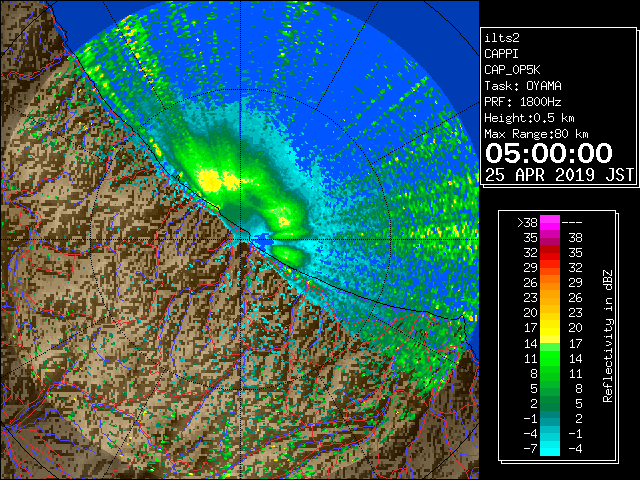Click the radar center where the range lines cross
Viewport: 640px width, 480px height.
point(241,239)
